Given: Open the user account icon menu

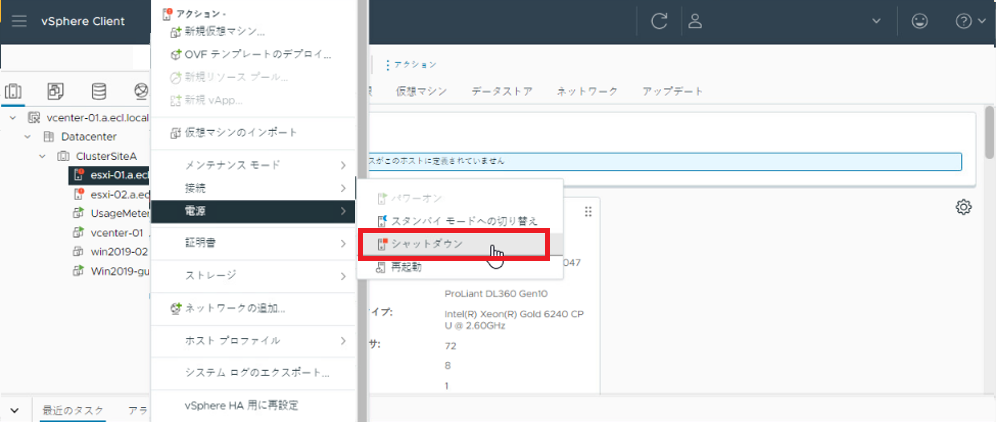Looking at the screenshot, I should (696, 21).
